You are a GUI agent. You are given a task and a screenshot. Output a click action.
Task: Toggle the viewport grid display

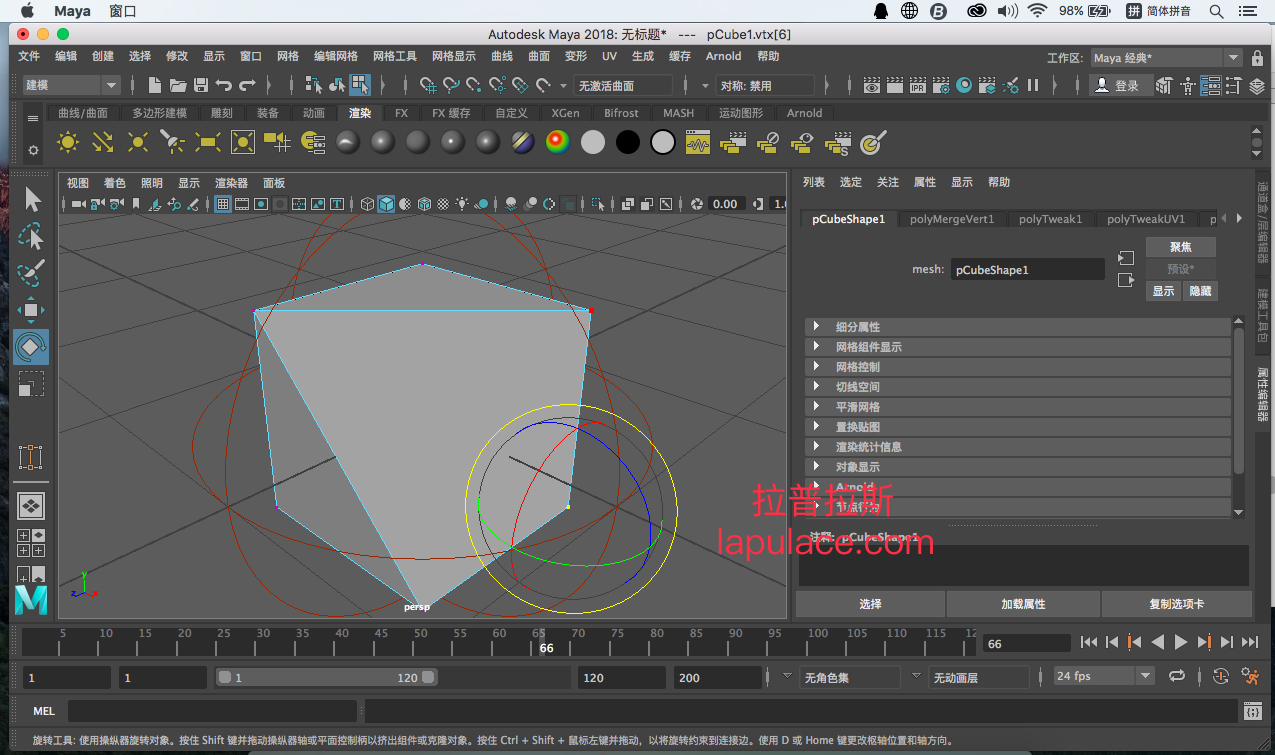coord(223,204)
